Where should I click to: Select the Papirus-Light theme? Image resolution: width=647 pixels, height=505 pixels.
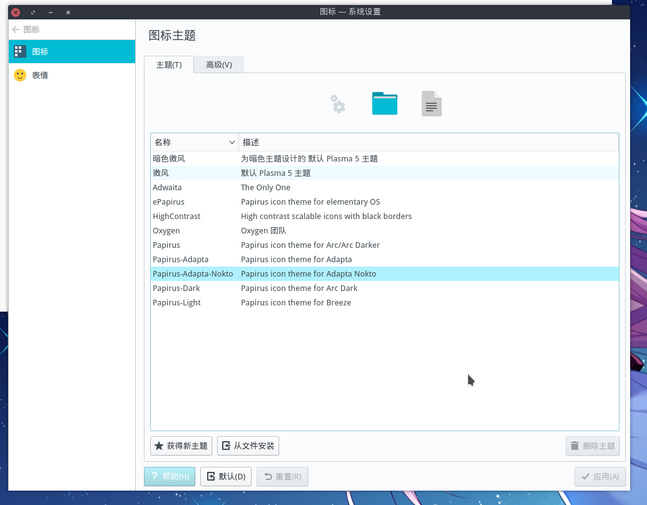coord(385,303)
